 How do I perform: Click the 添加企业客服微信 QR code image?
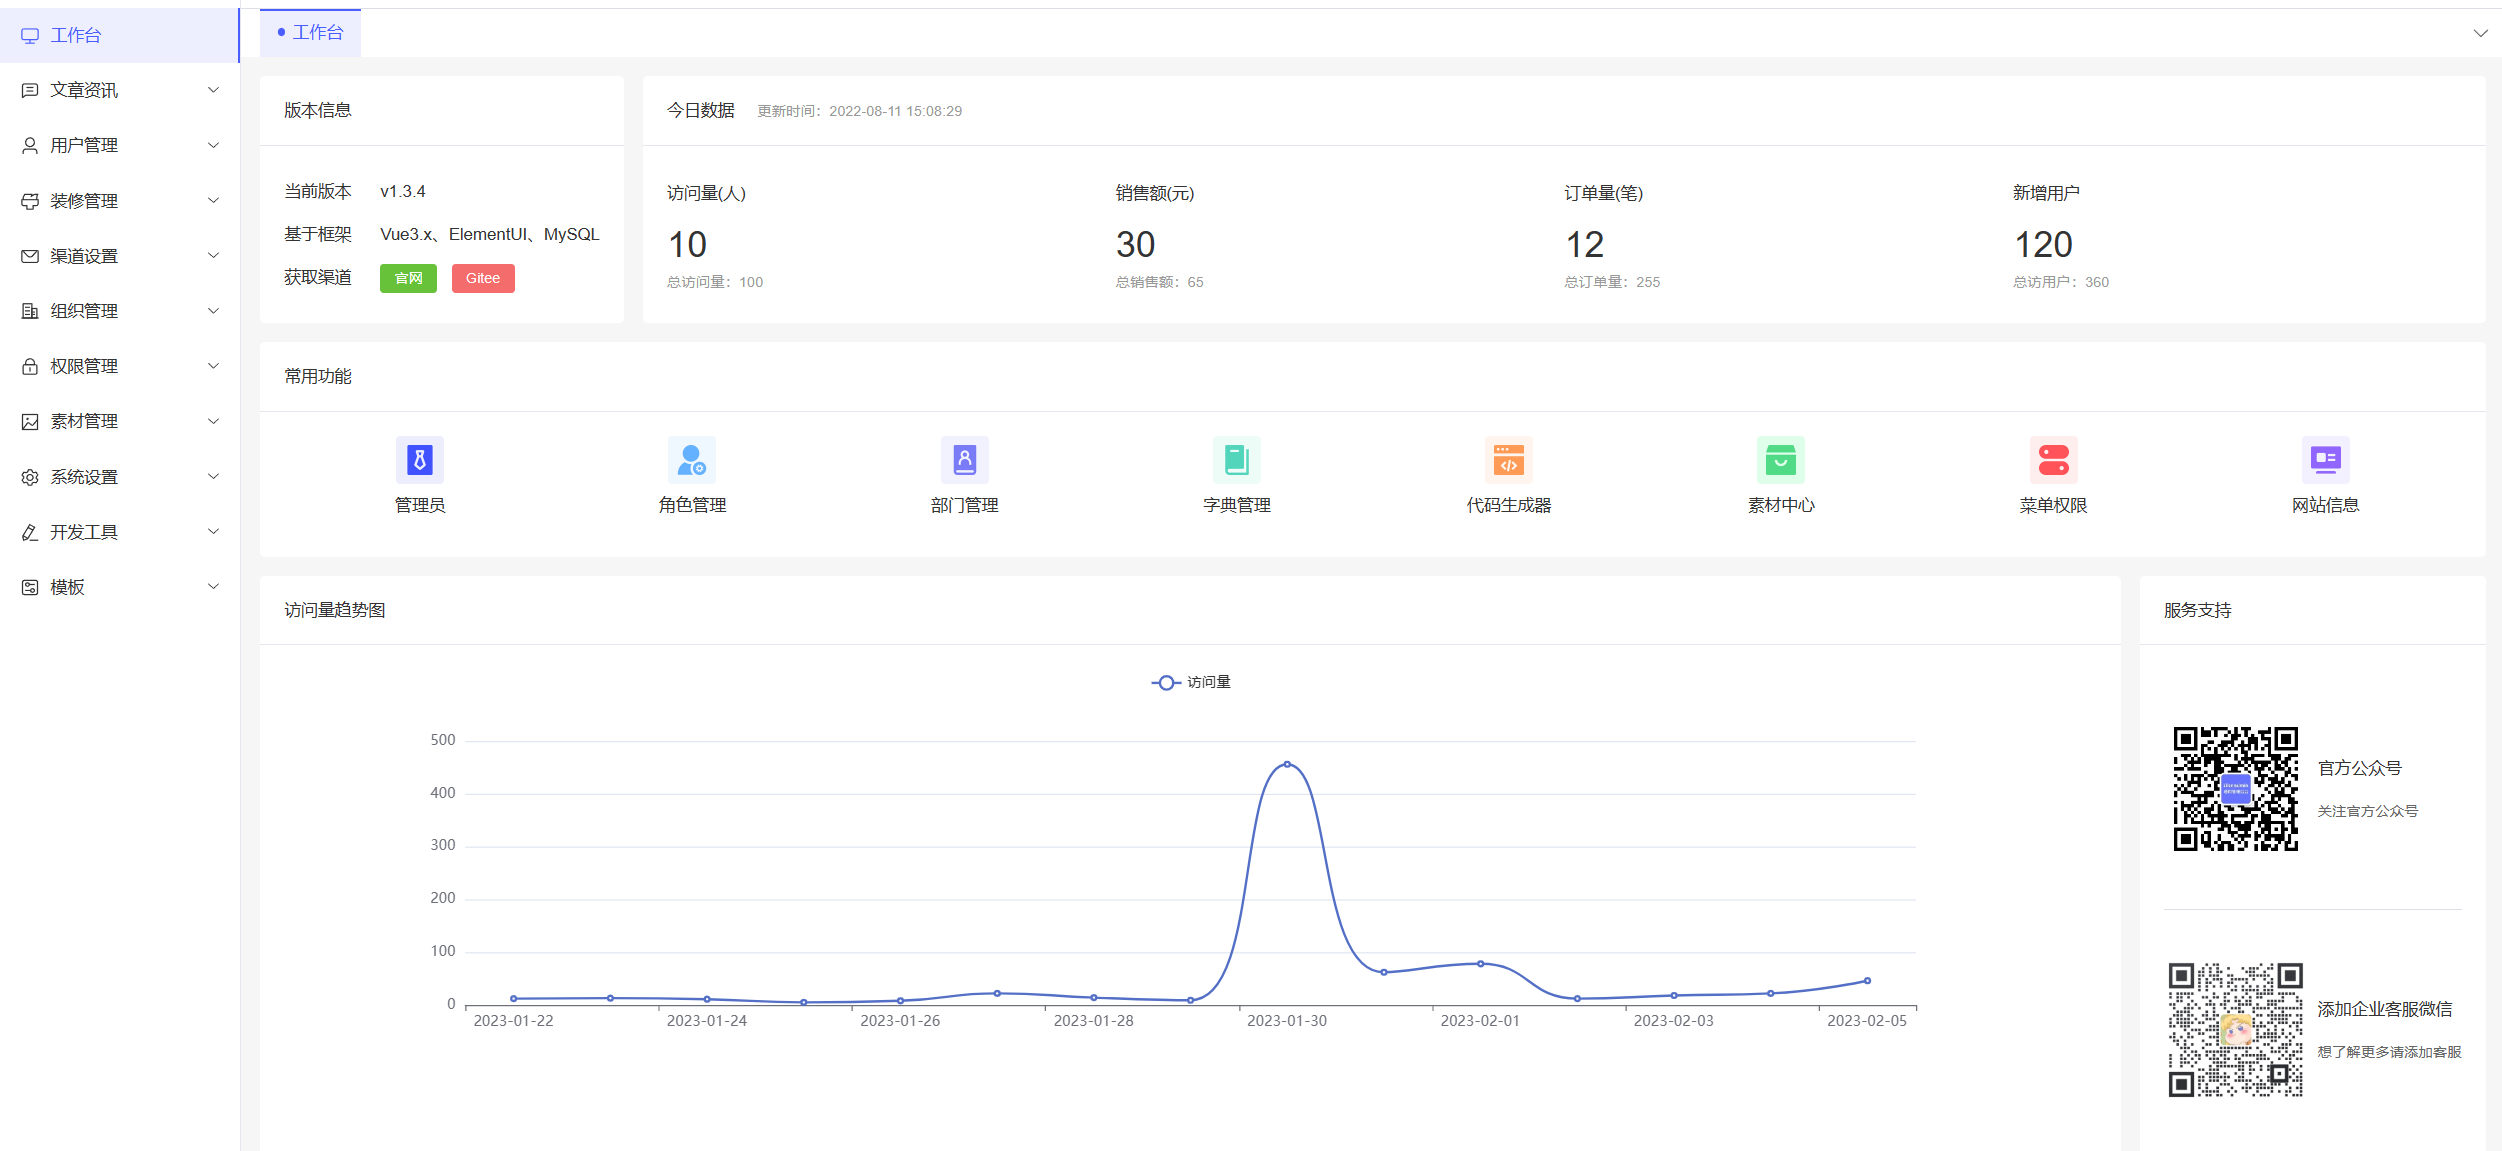point(2236,1030)
